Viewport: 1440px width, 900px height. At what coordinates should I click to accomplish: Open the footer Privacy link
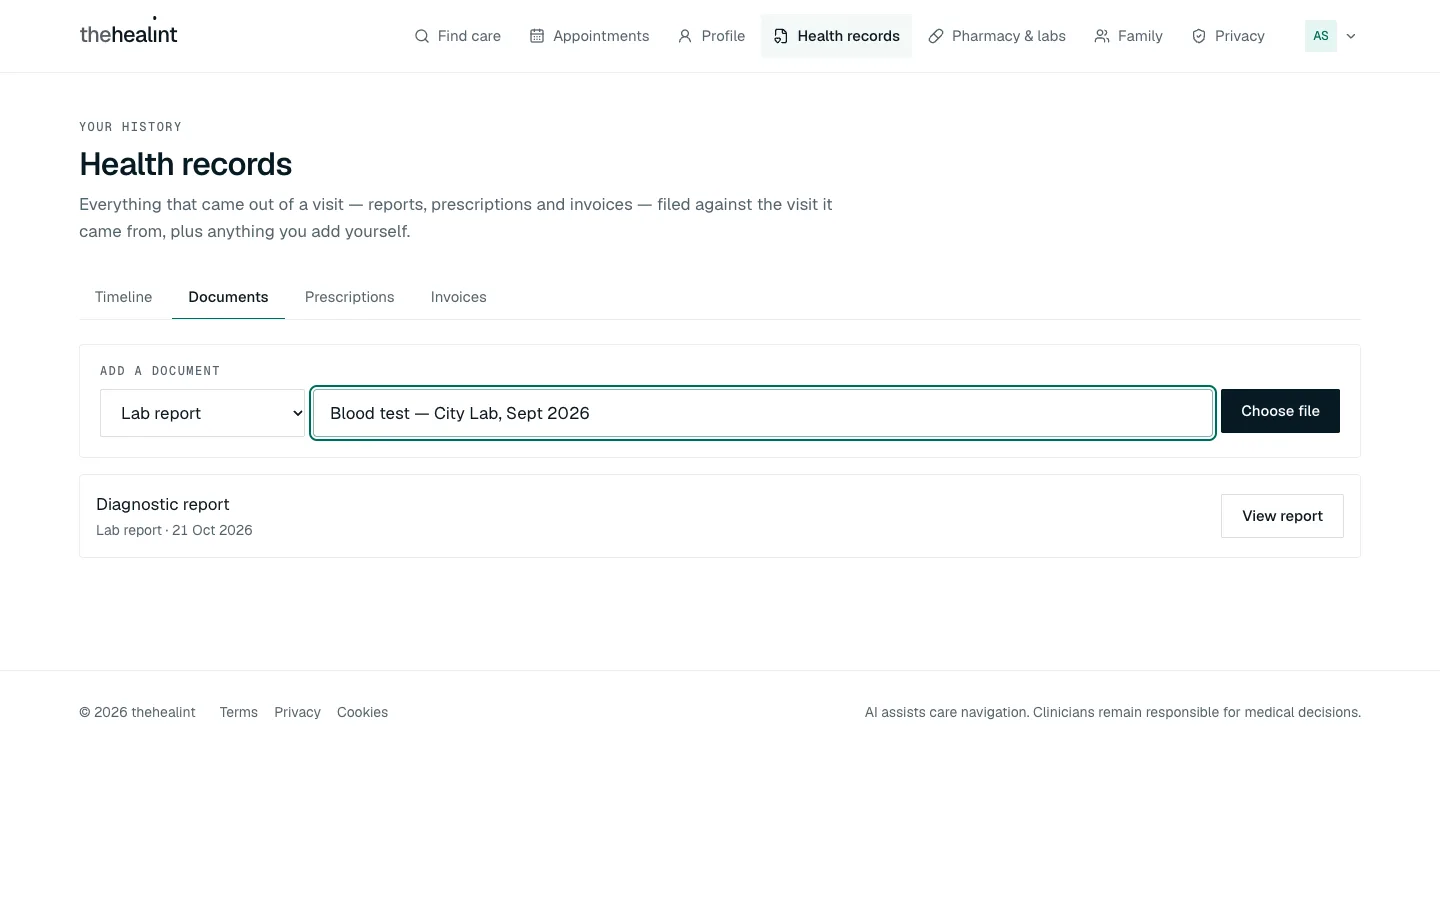tap(297, 712)
